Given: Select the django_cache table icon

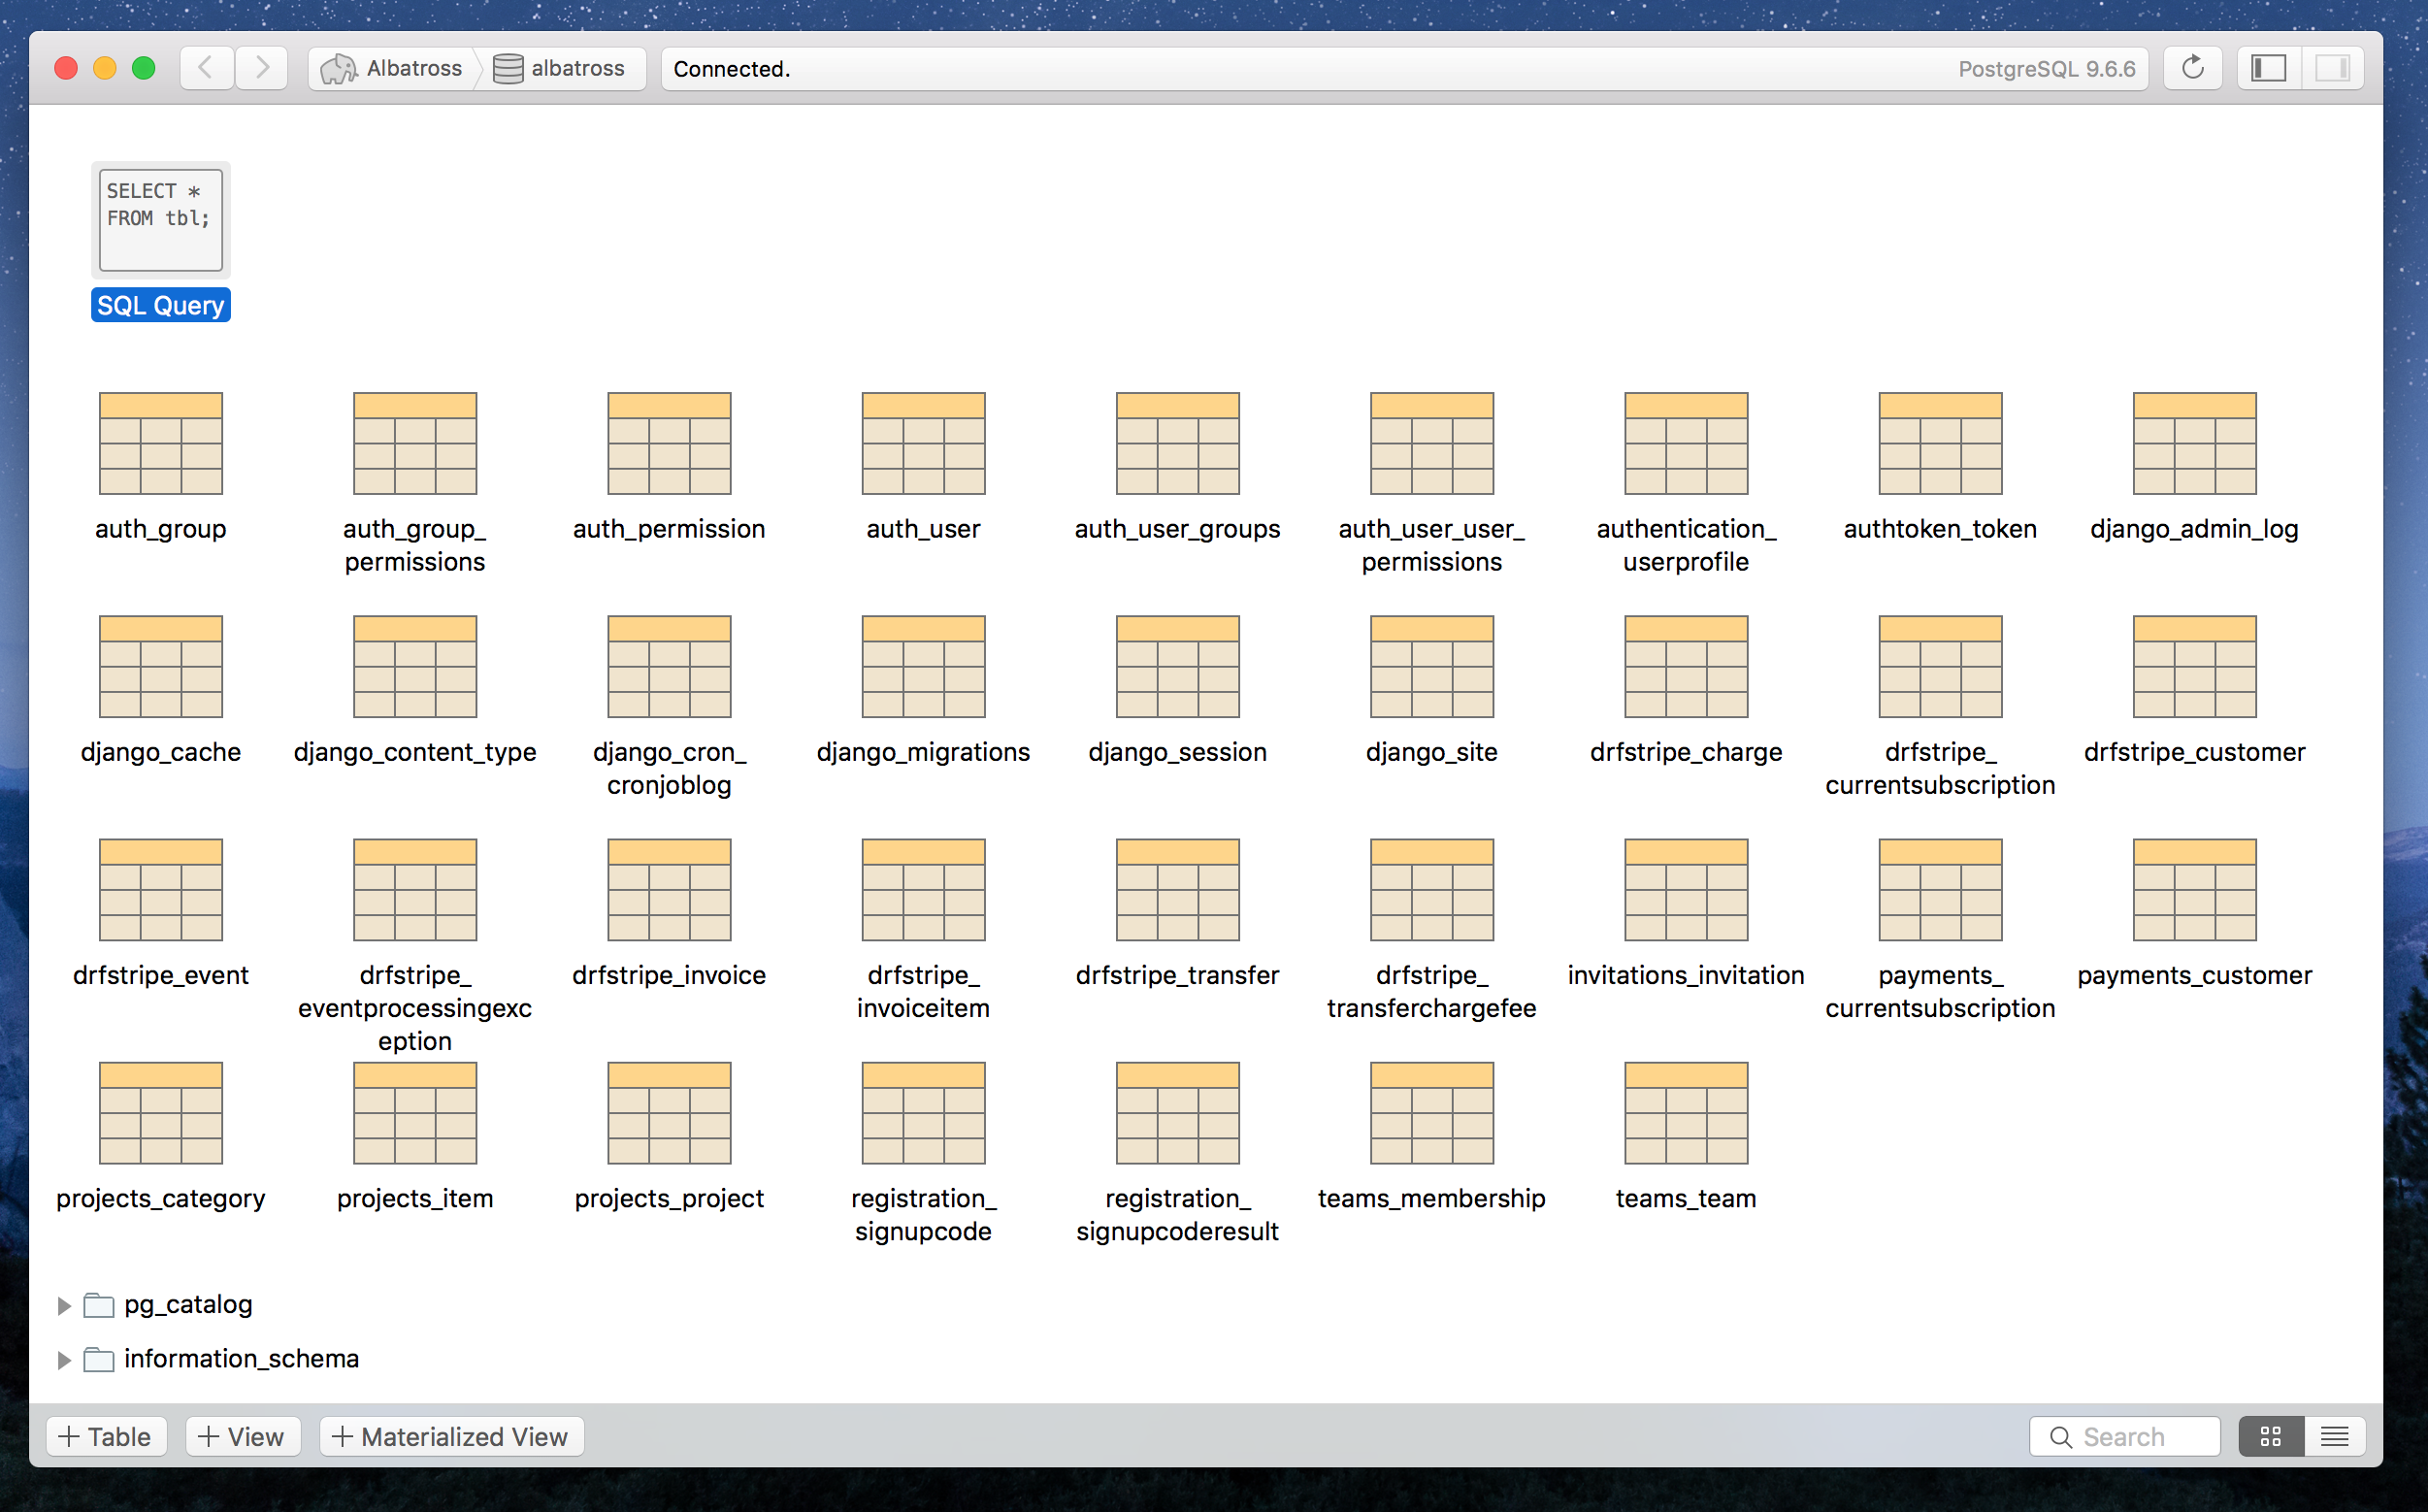Looking at the screenshot, I should [x=160, y=666].
